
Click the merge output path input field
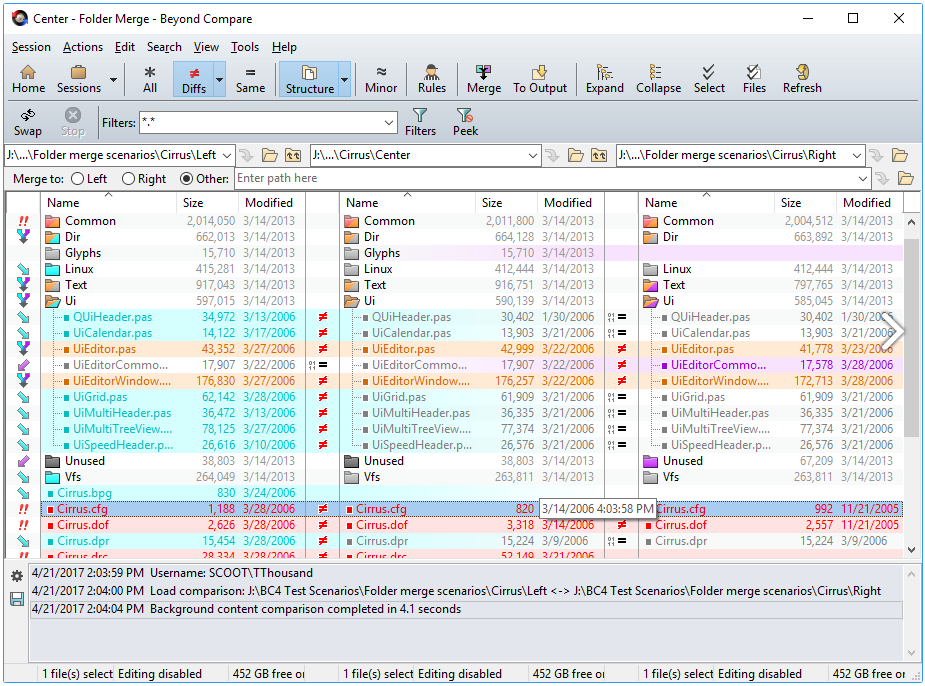tap(551, 179)
